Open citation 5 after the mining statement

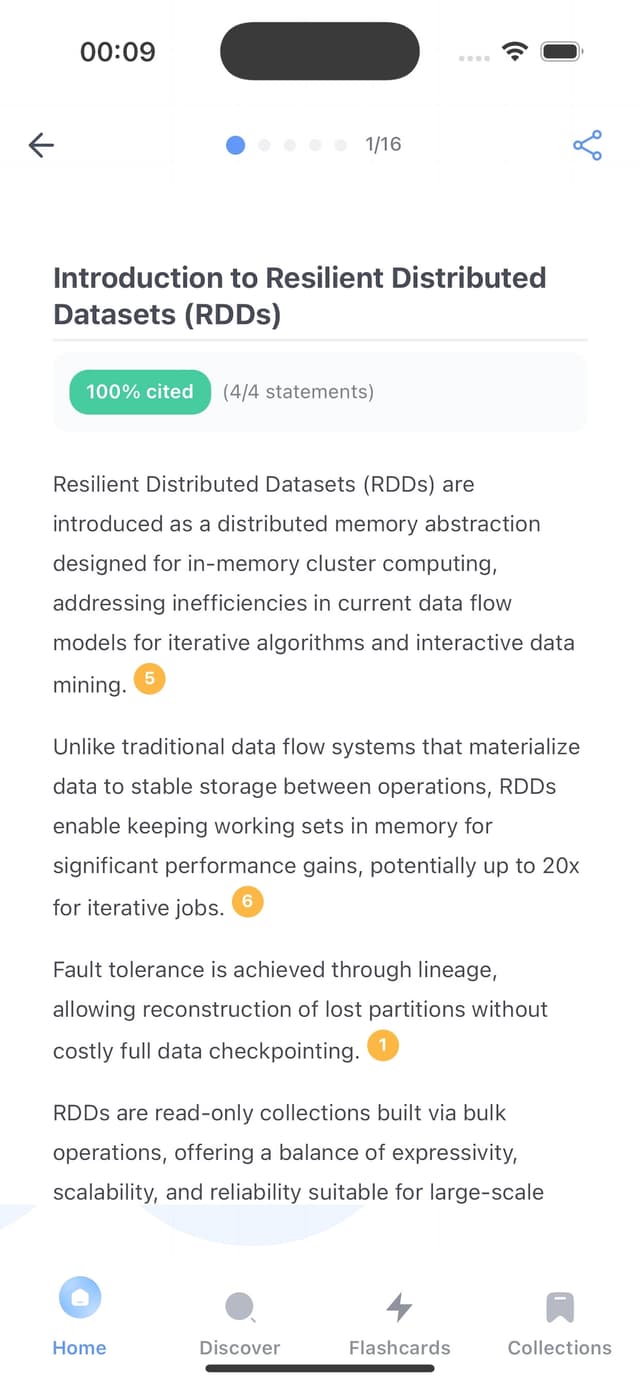(149, 679)
